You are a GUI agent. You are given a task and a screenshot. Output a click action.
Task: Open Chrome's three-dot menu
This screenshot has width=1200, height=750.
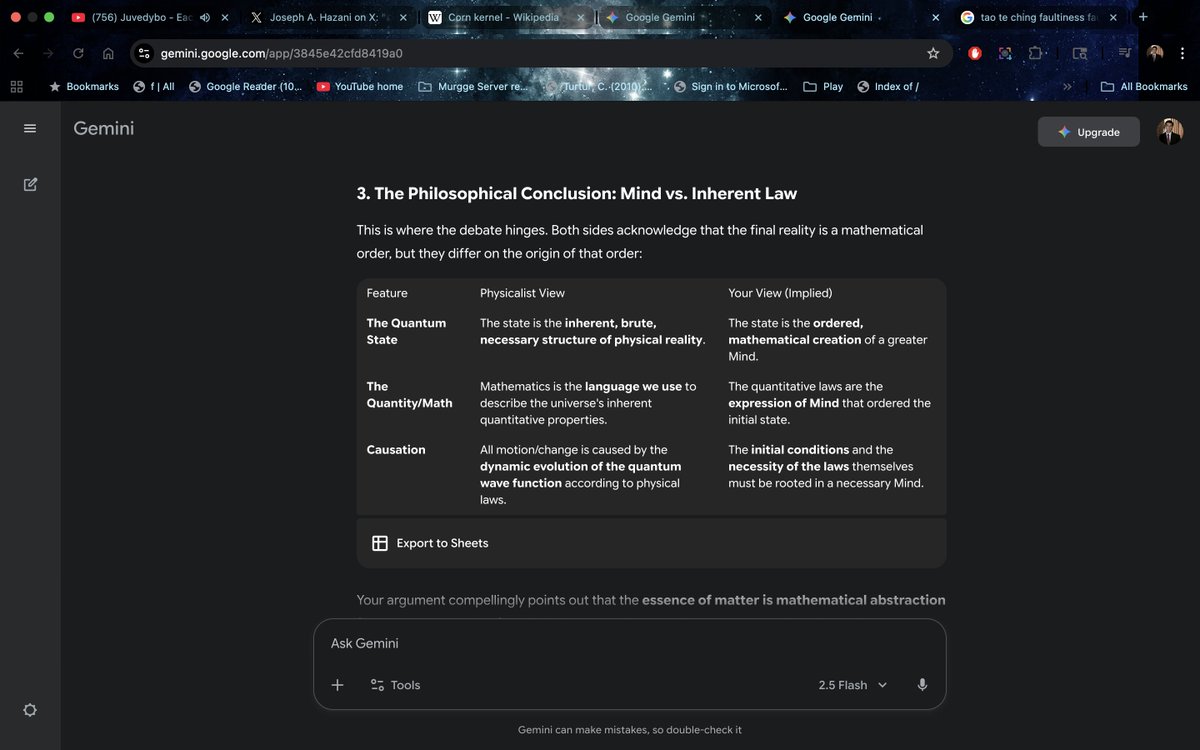point(1183,53)
